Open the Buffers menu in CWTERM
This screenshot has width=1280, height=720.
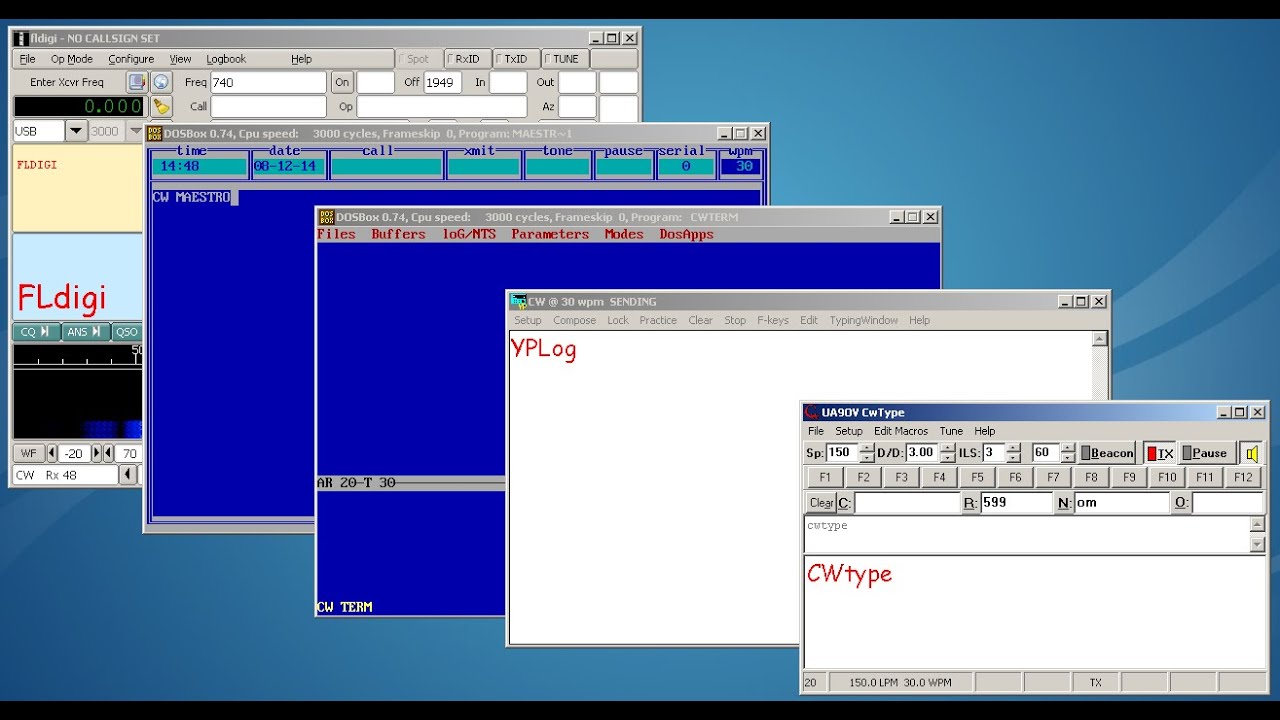tap(398, 234)
